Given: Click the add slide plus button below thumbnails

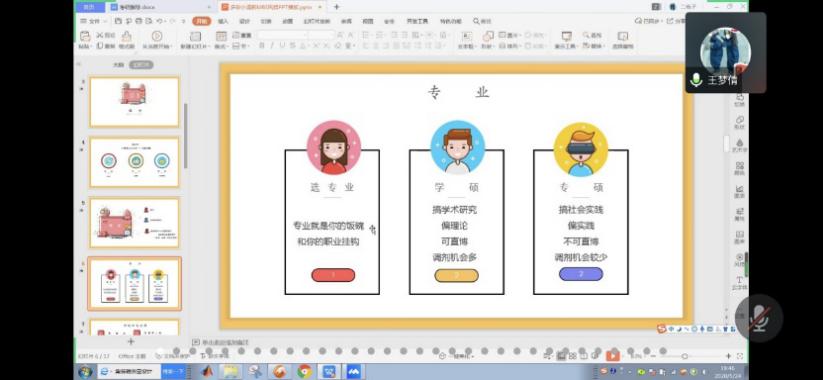Looking at the screenshot, I should [131, 342].
